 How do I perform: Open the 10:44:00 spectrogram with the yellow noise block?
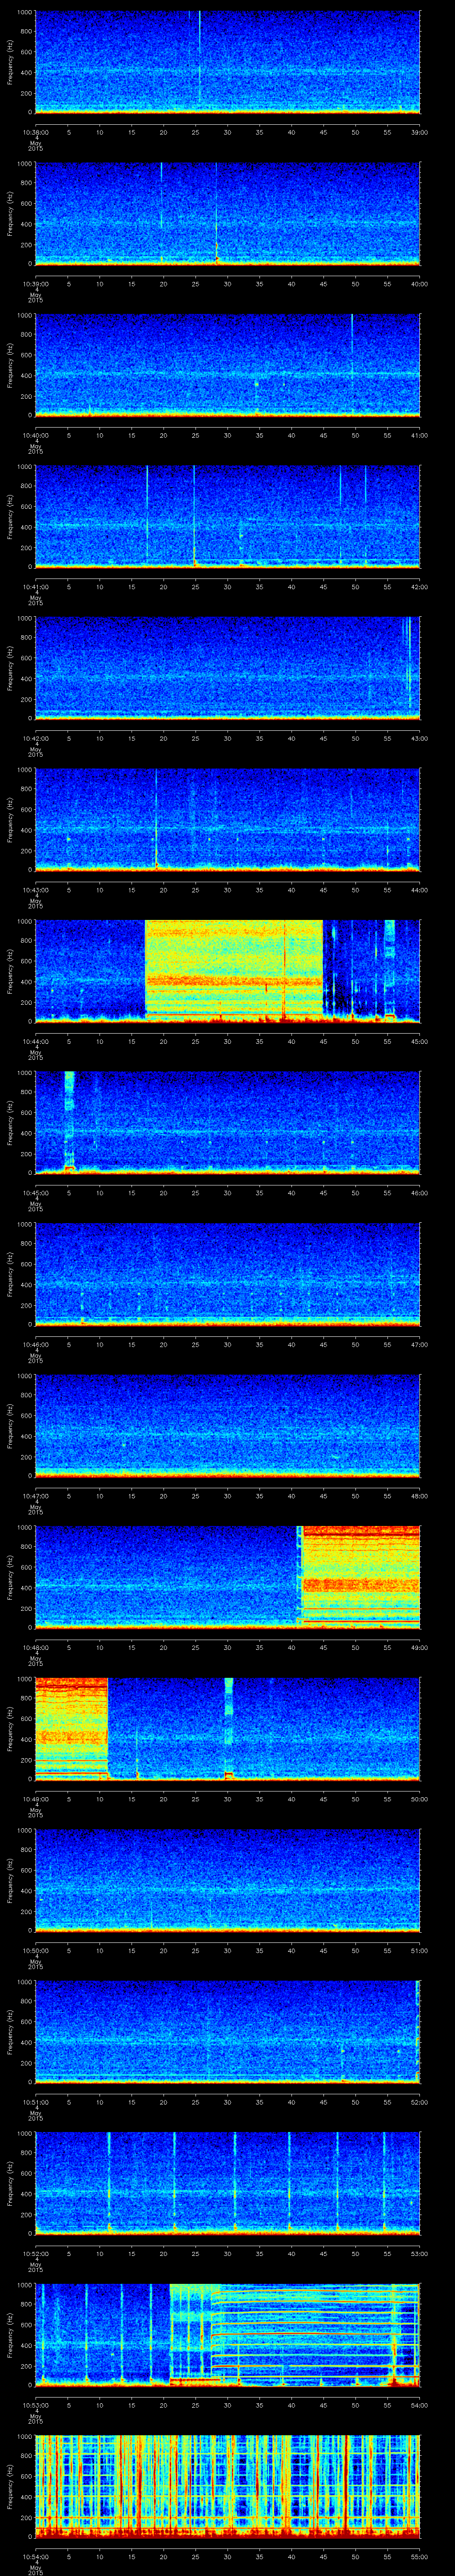pyautogui.click(x=228, y=971)
